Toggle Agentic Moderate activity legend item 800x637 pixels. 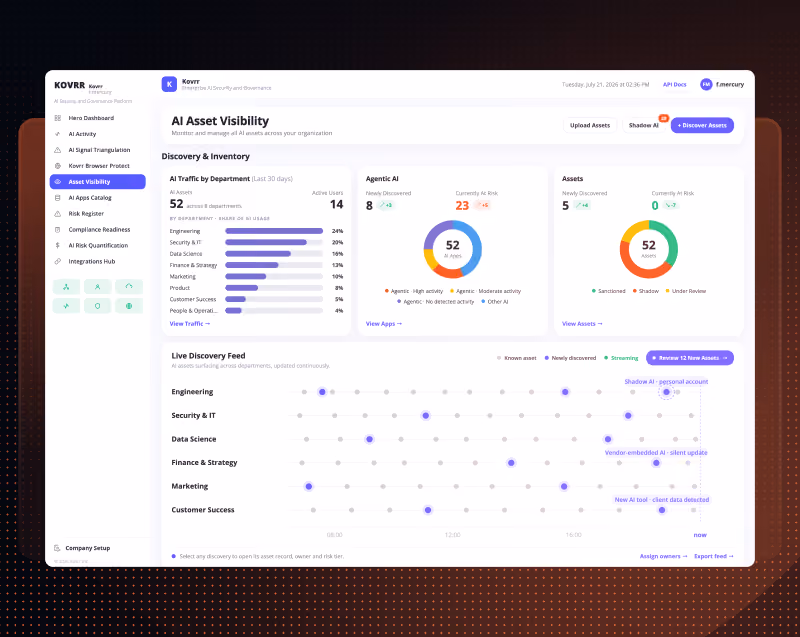click(485, 291)
